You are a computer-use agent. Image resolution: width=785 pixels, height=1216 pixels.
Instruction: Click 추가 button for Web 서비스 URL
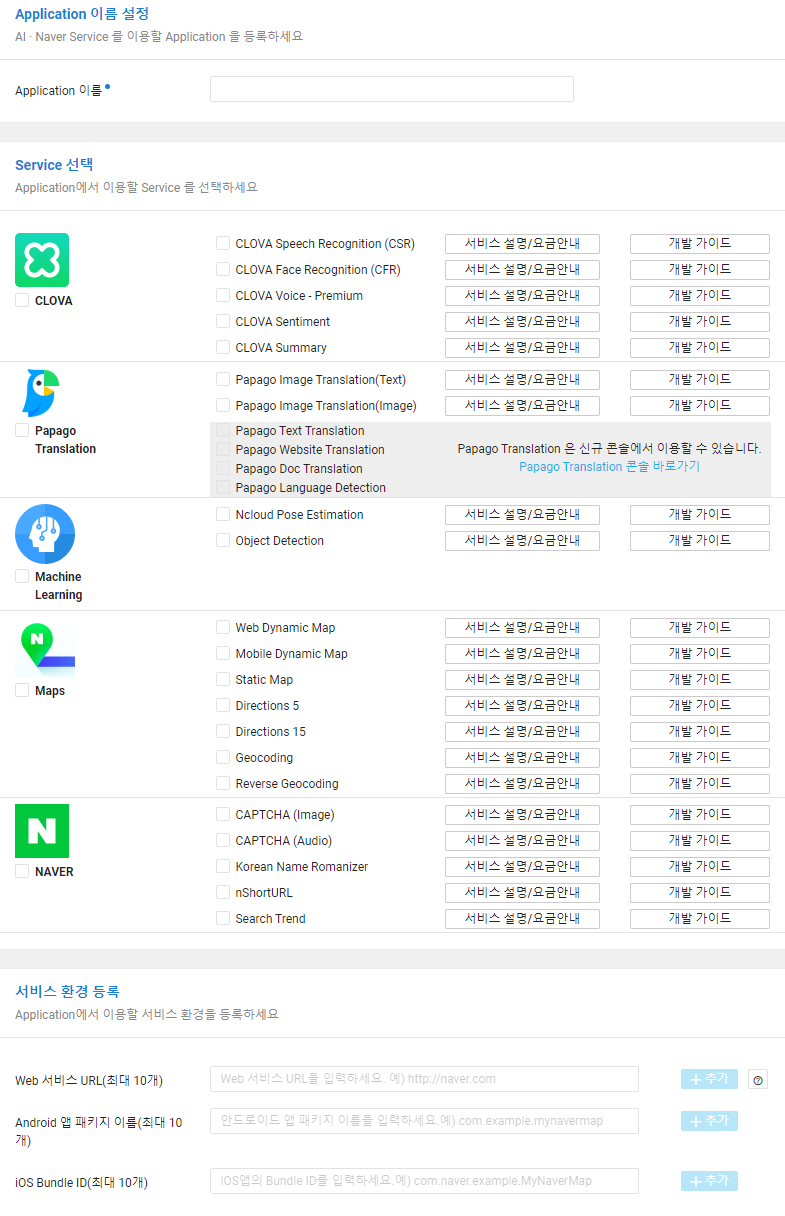[709, 1079]
